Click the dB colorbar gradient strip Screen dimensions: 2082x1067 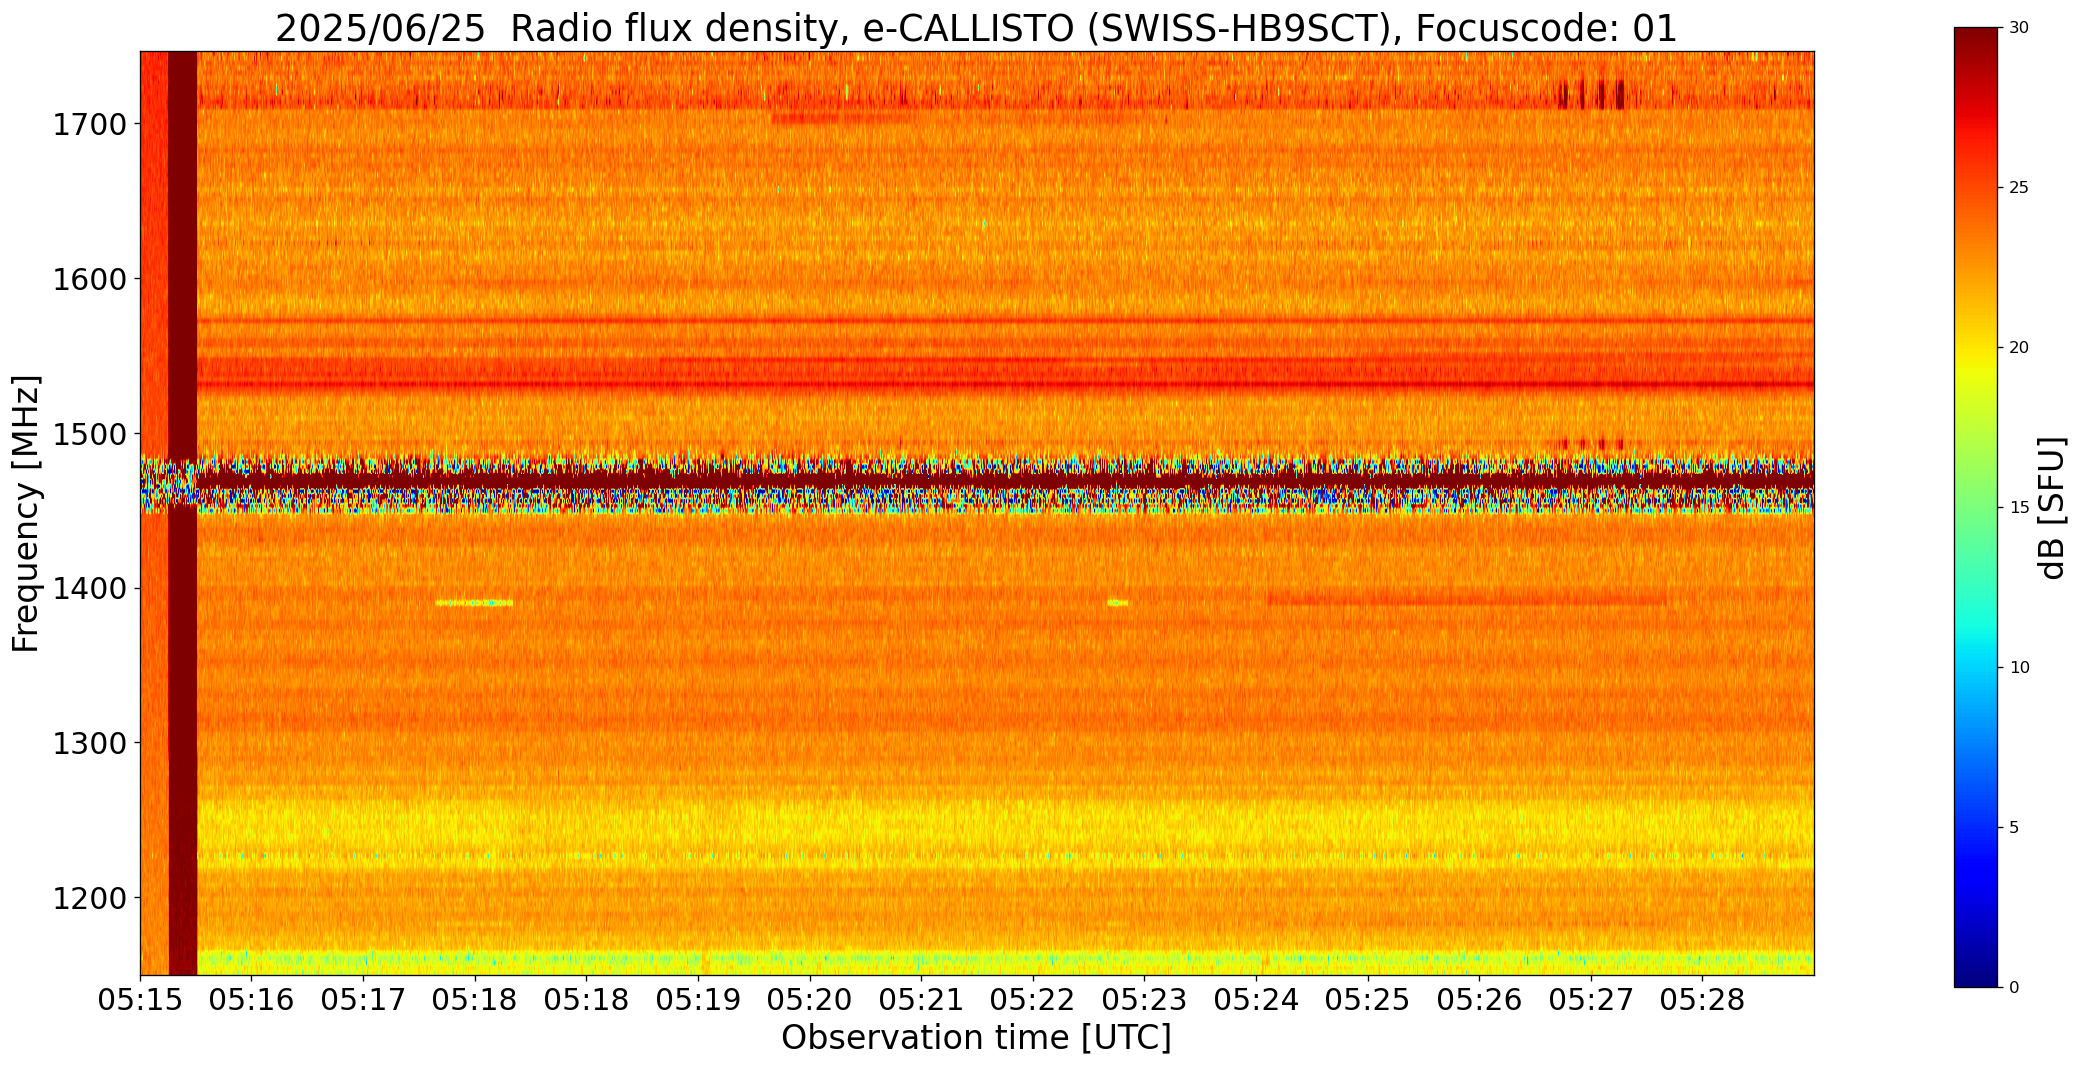click(x=1978, y=507)
